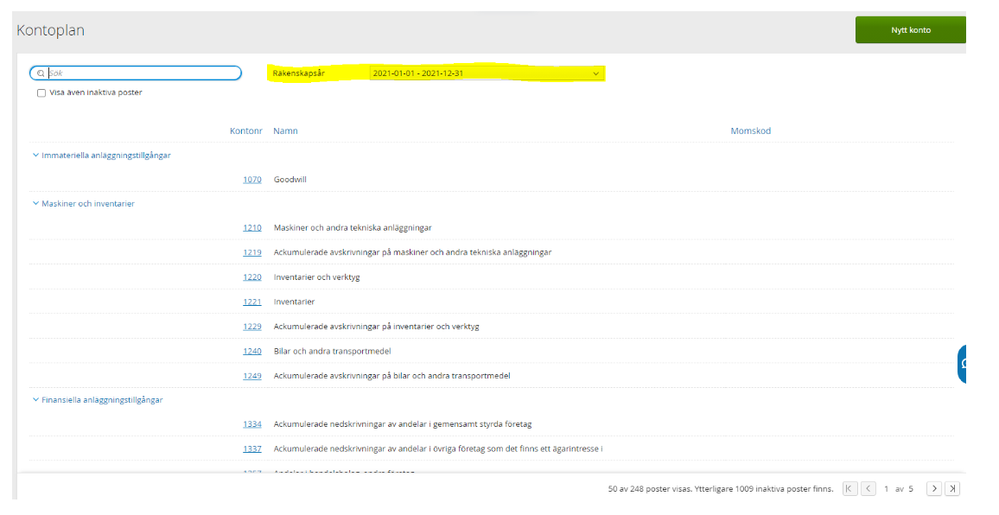The width and height of the screenshot is (999, 515).
Task: Click the Kontonr column header
Action: click(246, 131)
